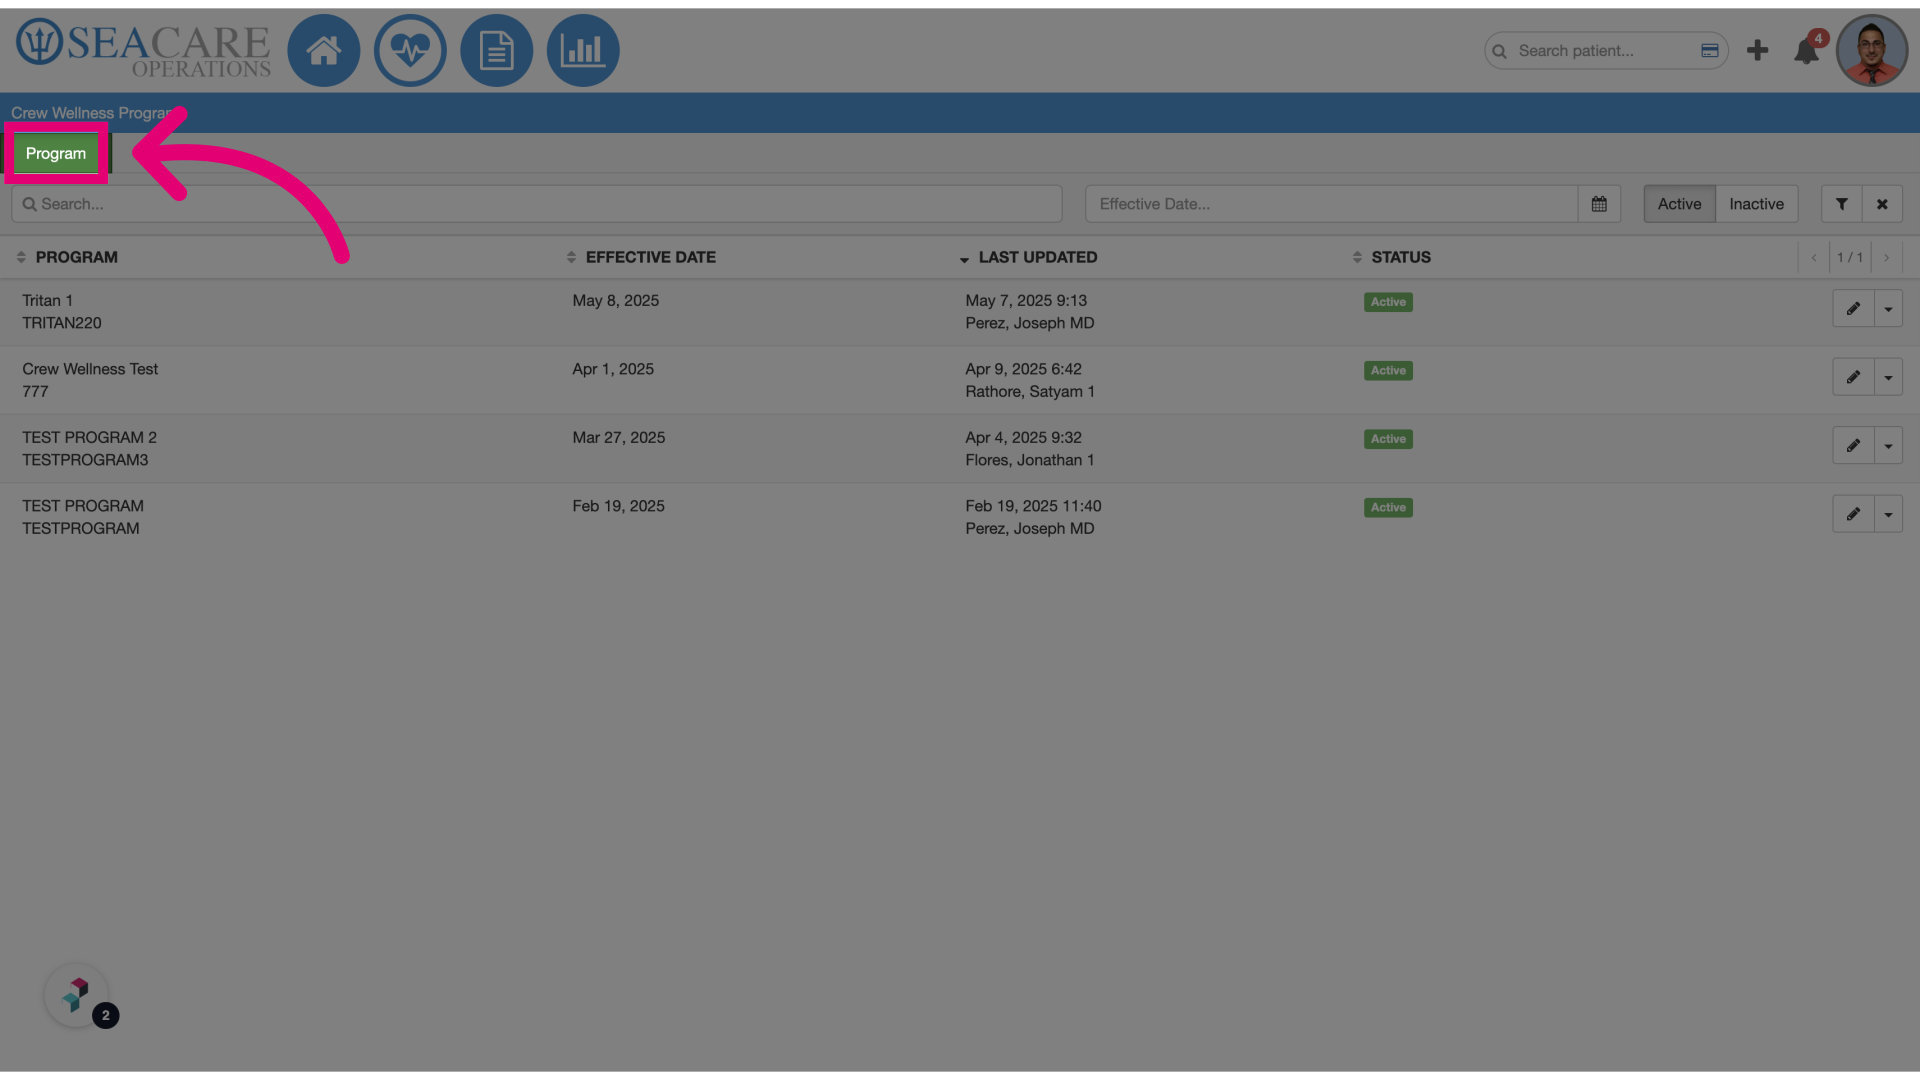Expand actions dropdown for TESTPROGRAM row
The image size is (1920, 1080).
1888,514
